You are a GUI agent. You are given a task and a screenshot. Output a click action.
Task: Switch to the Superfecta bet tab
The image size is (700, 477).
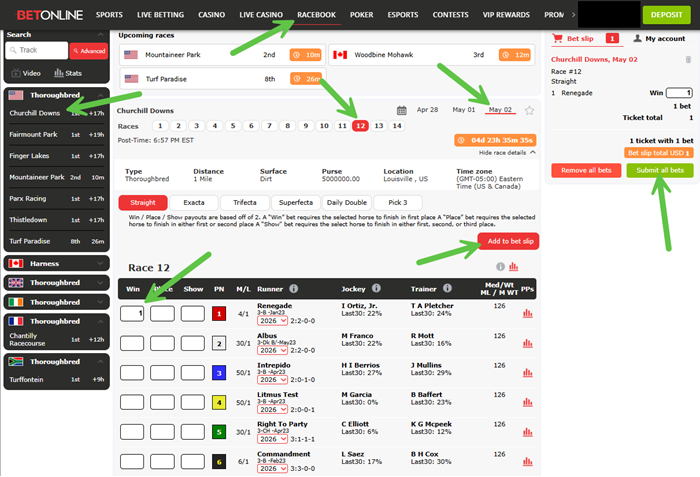[x=296, y=202]
